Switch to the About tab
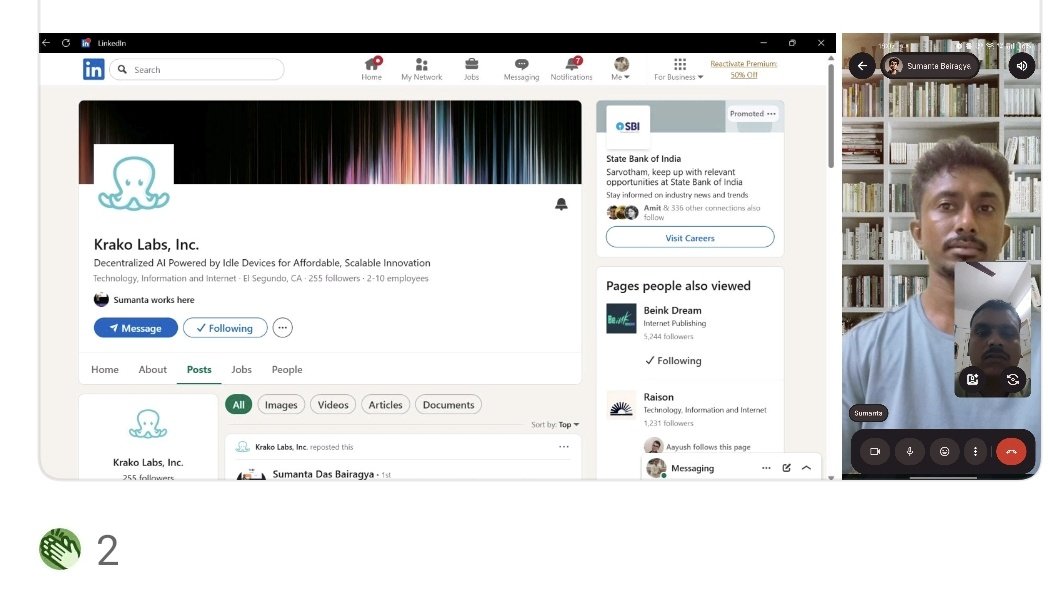Screen dimensions: 1048x593 (x=152, y=370)
